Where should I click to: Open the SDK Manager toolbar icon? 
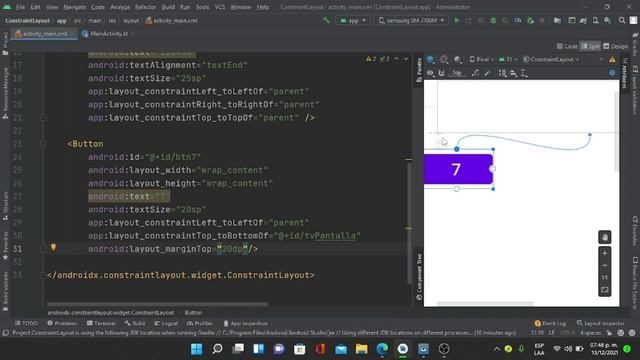click(608, 20)
